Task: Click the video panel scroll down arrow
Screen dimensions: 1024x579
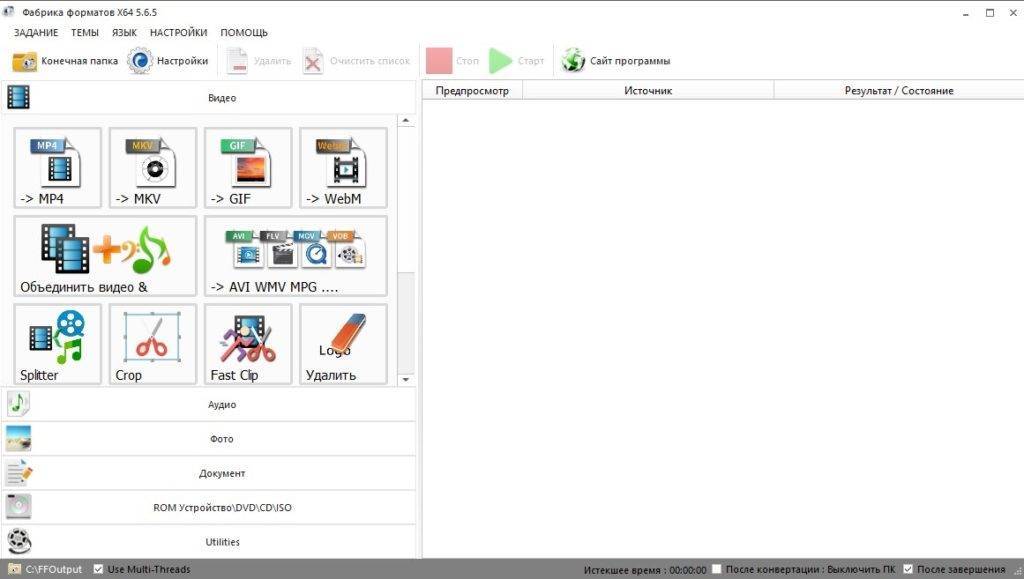Action: (406, 380)
